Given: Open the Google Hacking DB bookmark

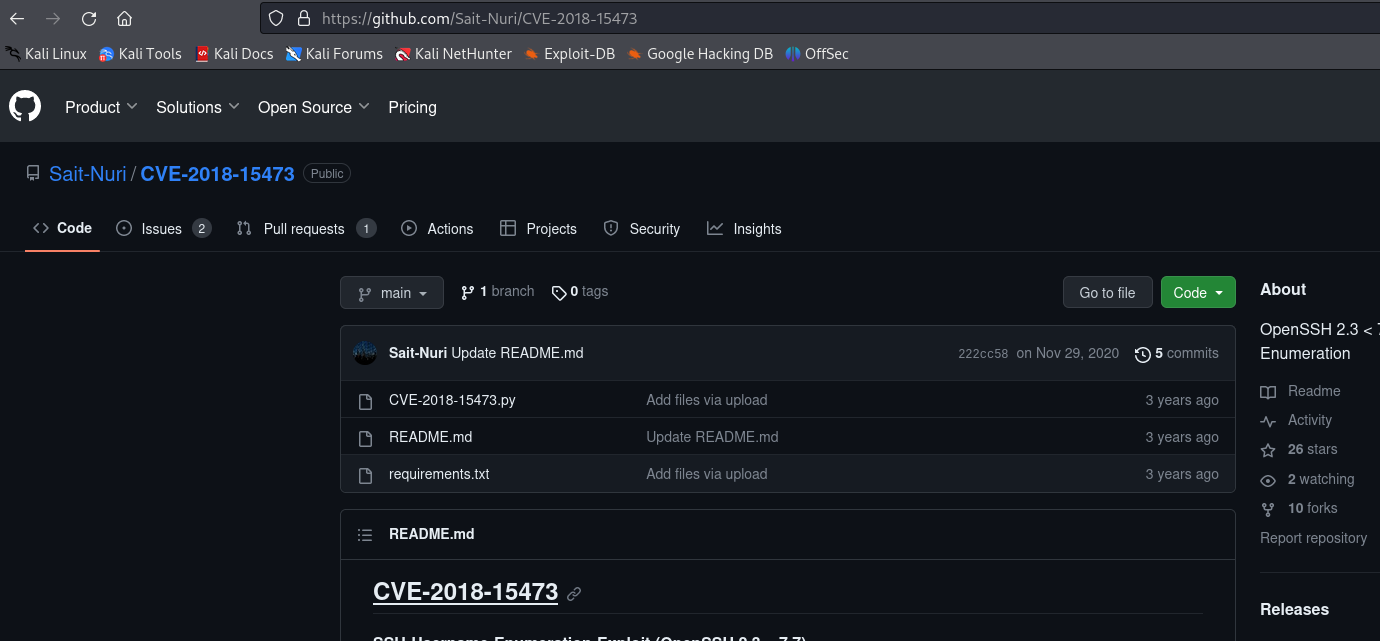Looking at the screenshot, I should coord(700,54).
